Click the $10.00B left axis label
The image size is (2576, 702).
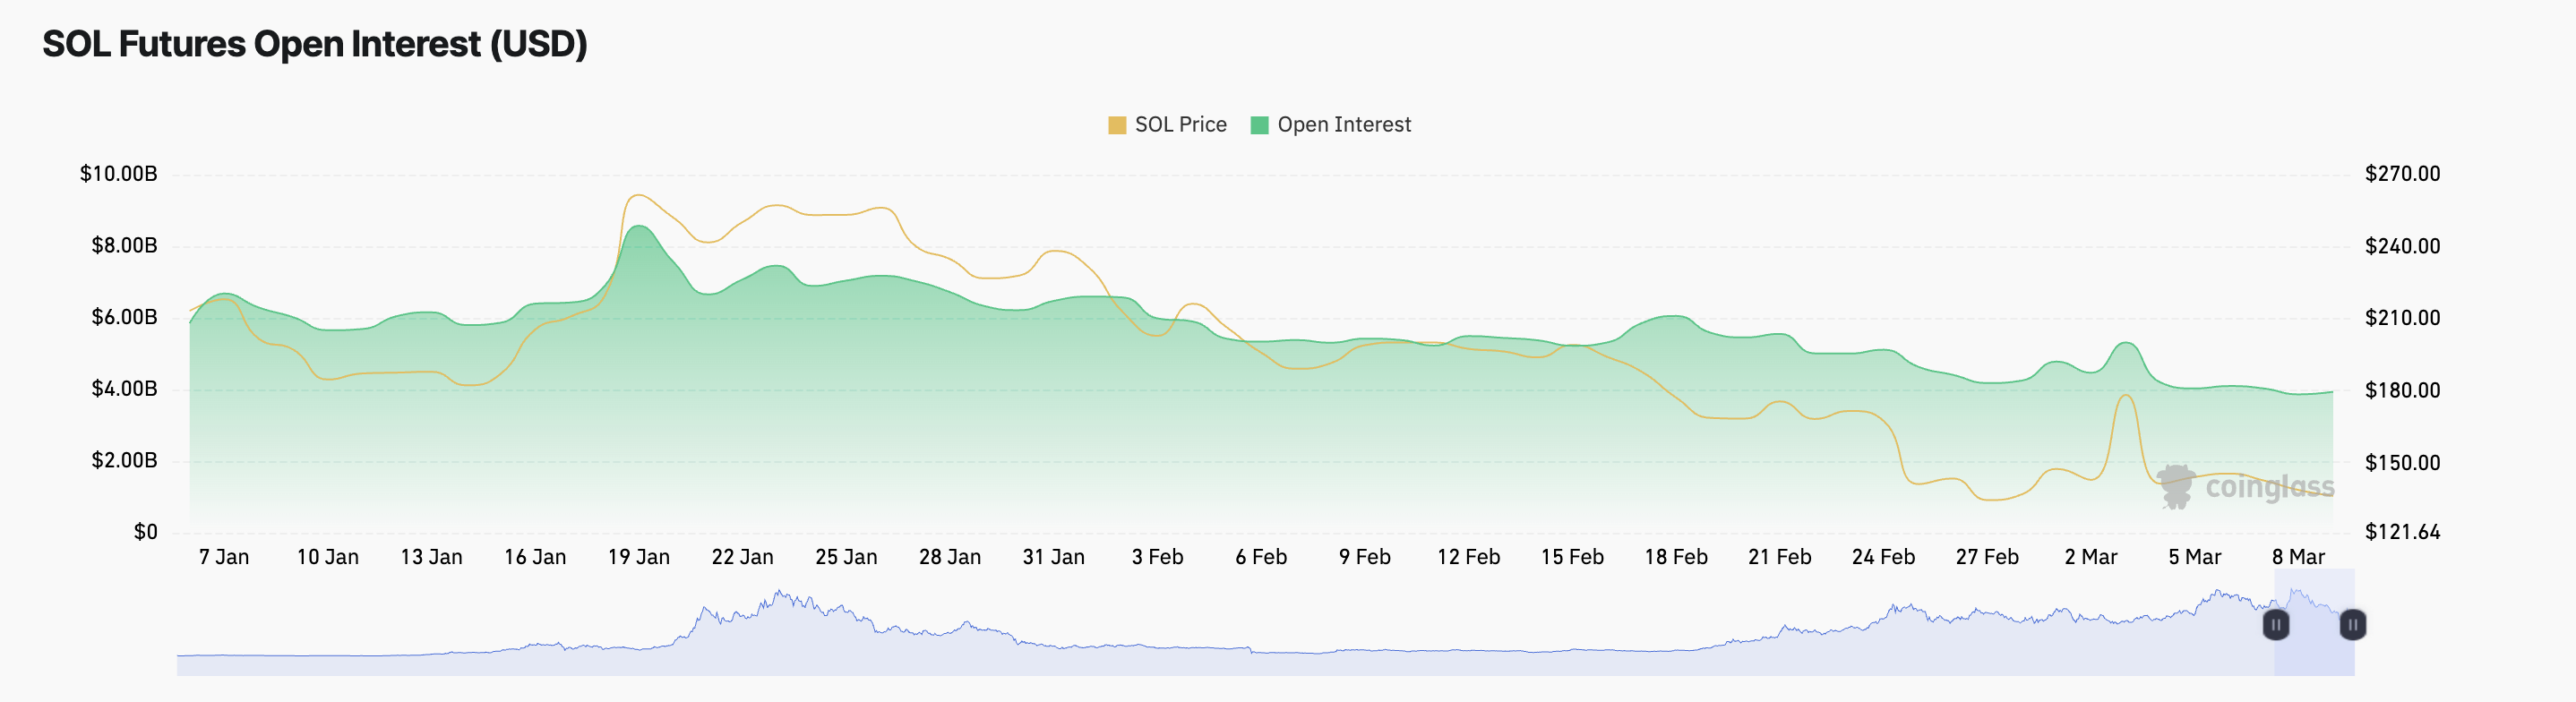coord(118,174)
